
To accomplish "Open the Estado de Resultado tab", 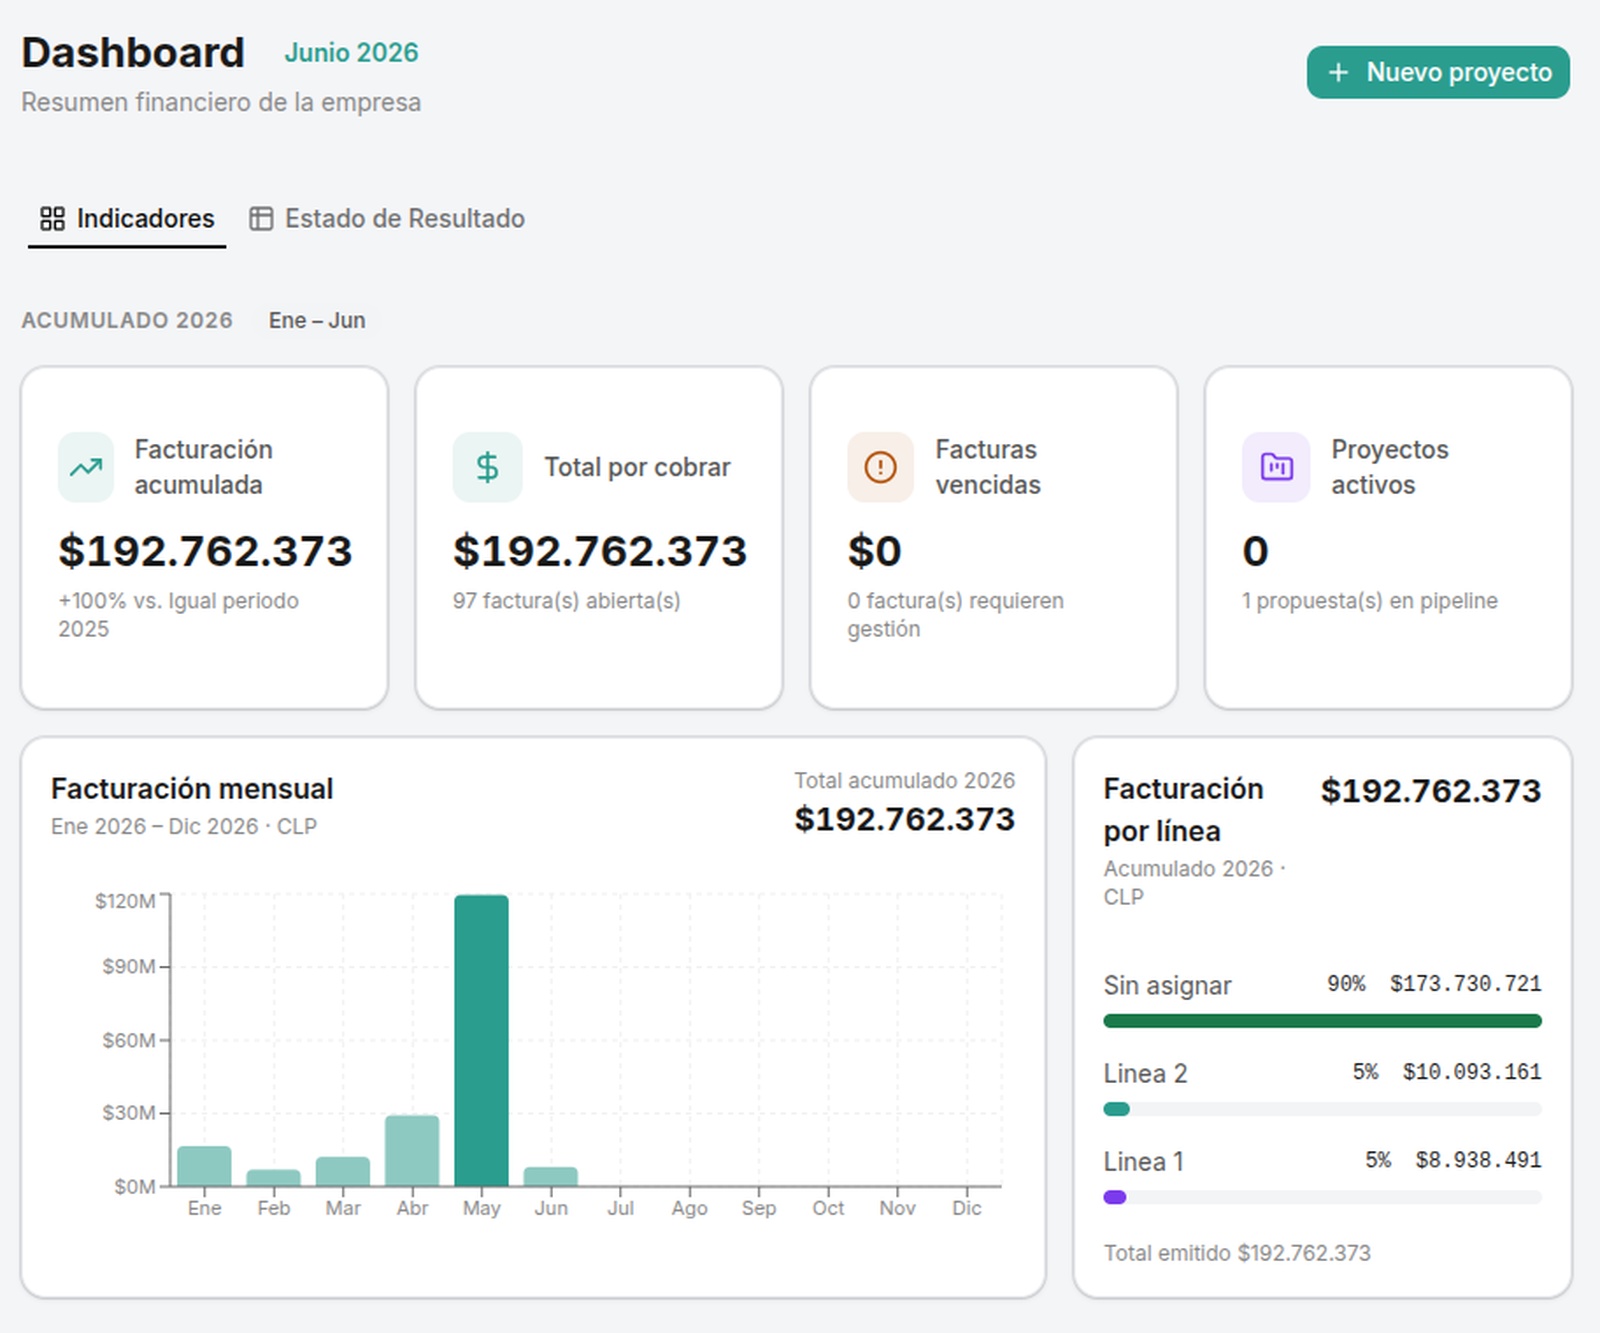I will point(387,218).
